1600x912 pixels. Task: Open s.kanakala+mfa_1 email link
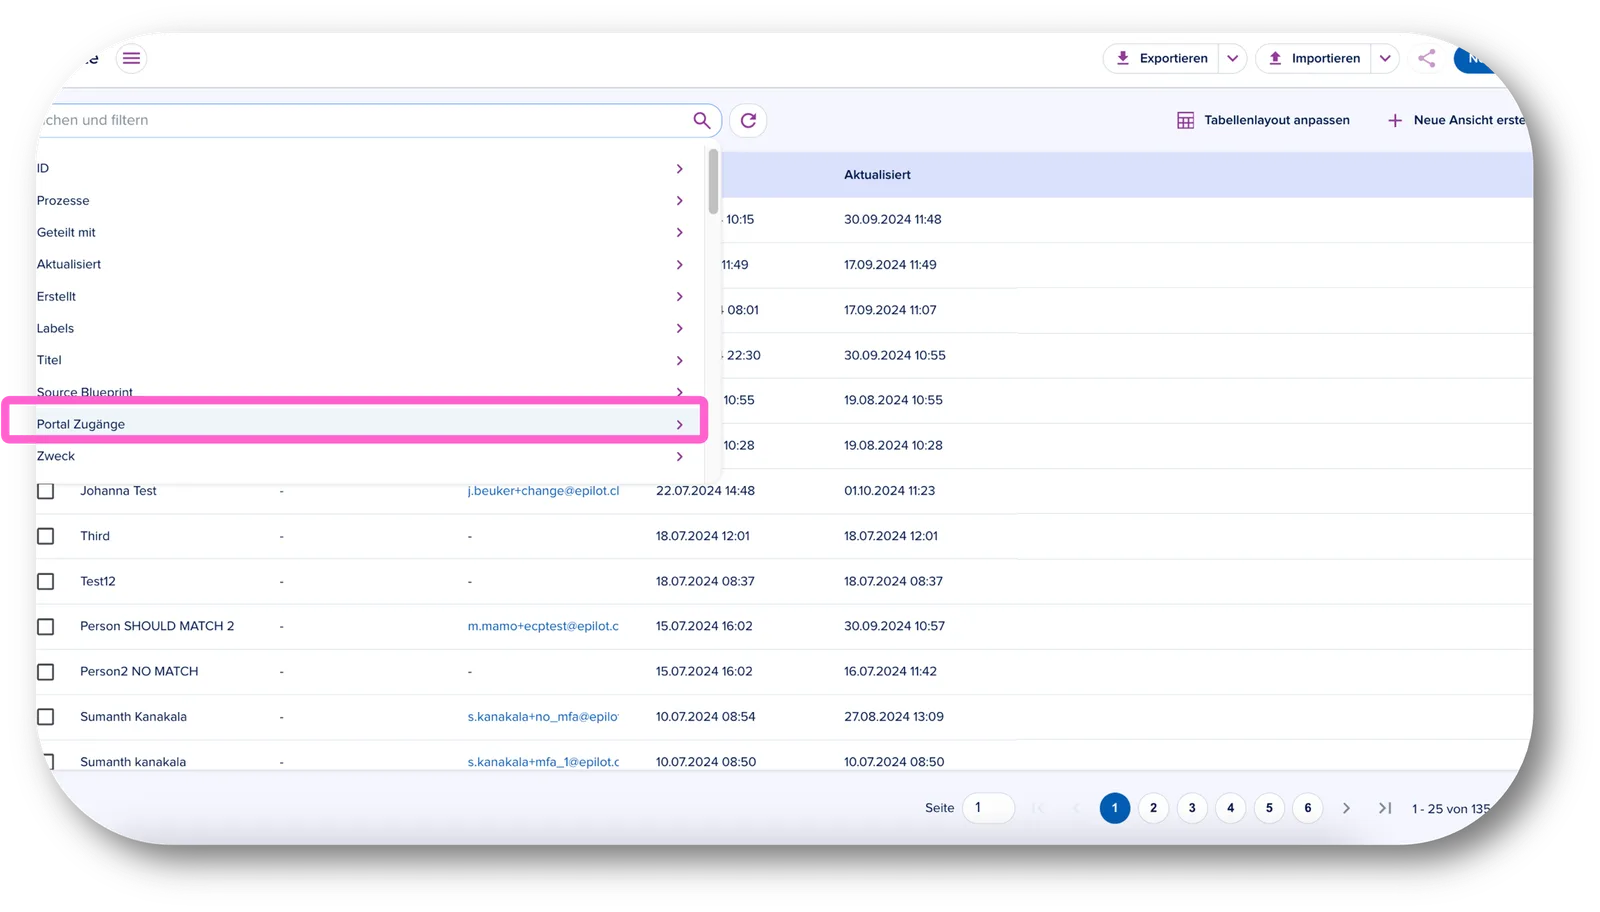(x=543, y=762)
